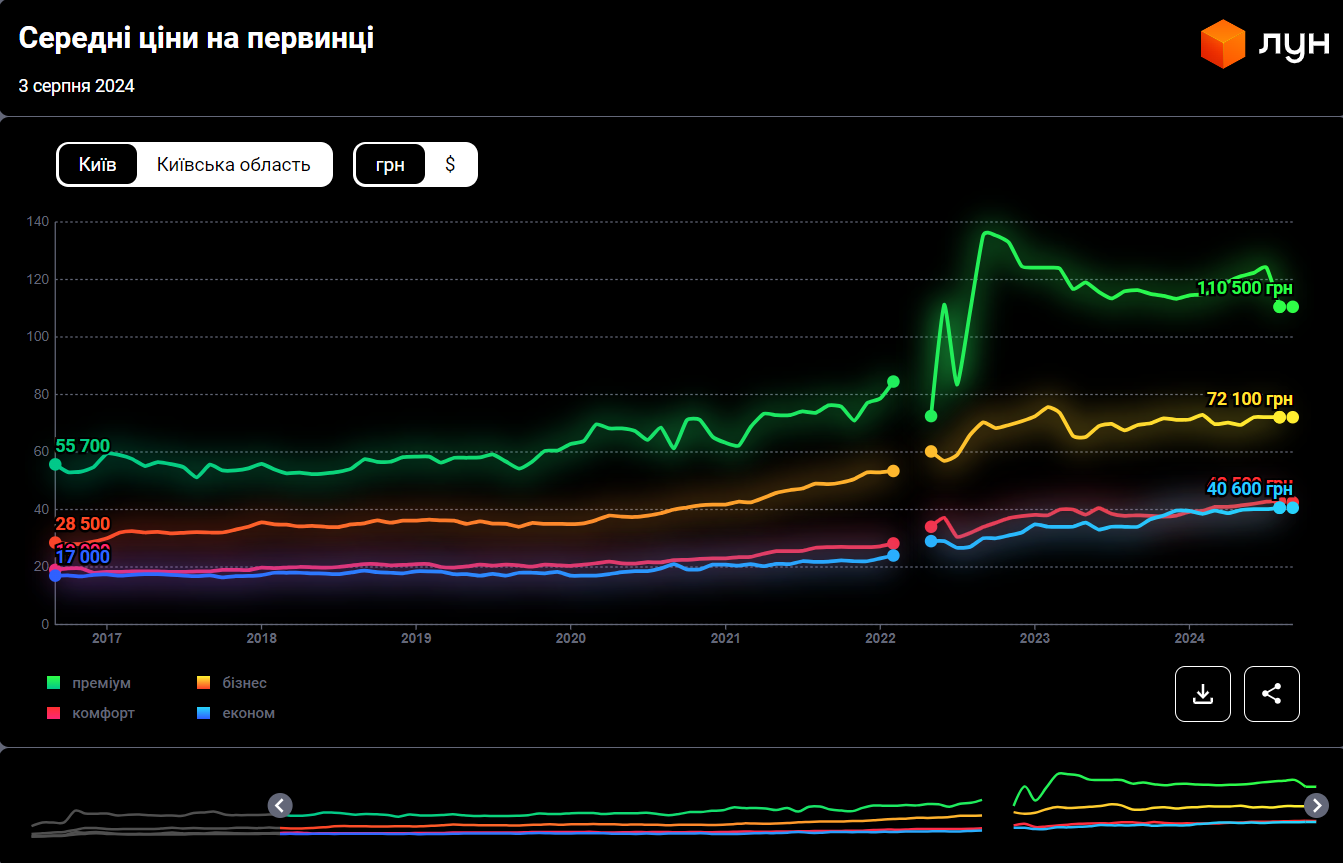Click the ЛУН brand name text
The width and height of the screenshot is (1343, 863).
click(1292, 45)
